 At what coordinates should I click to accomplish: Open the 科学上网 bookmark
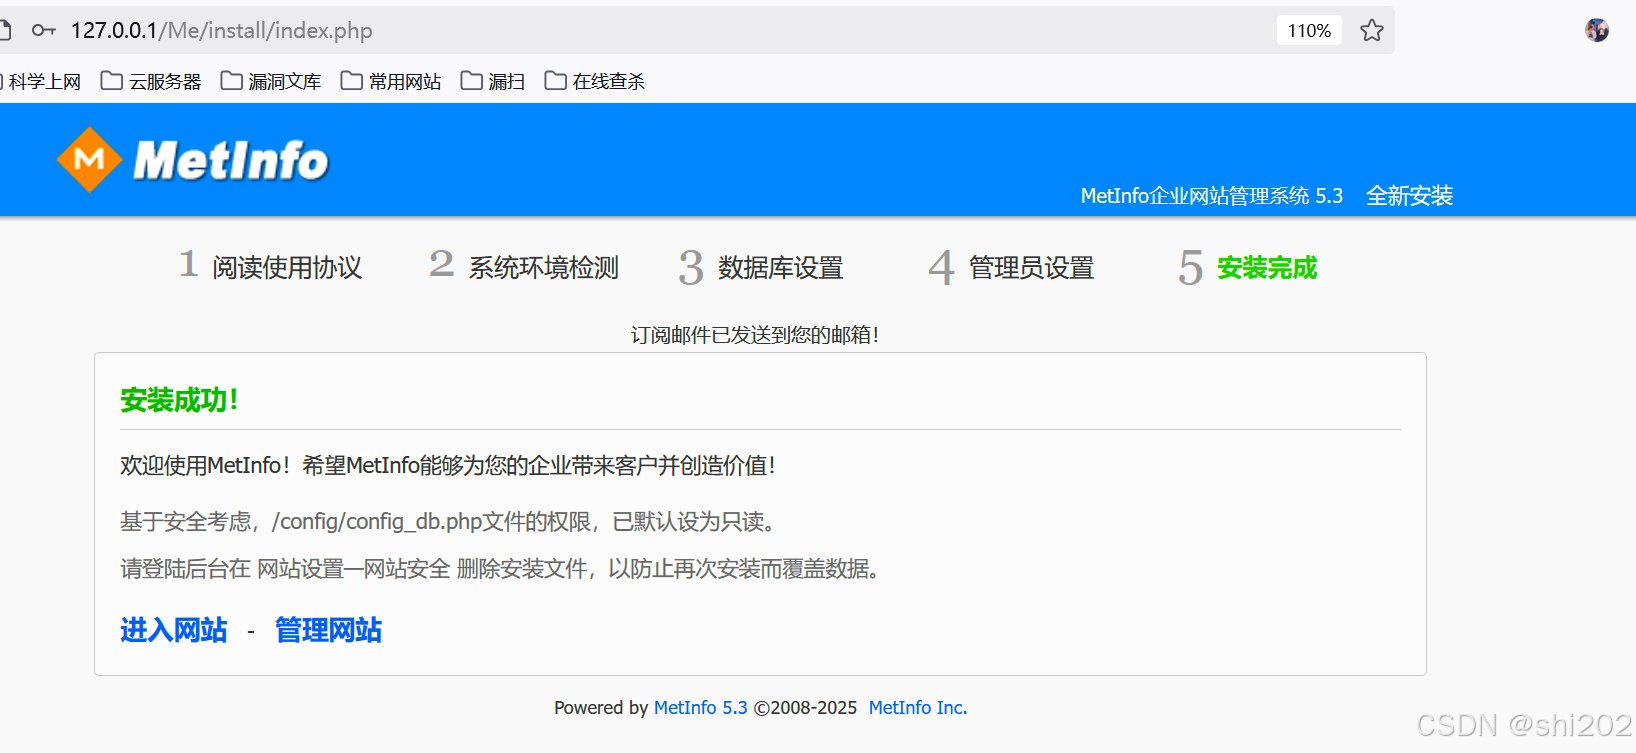(40, 81)
